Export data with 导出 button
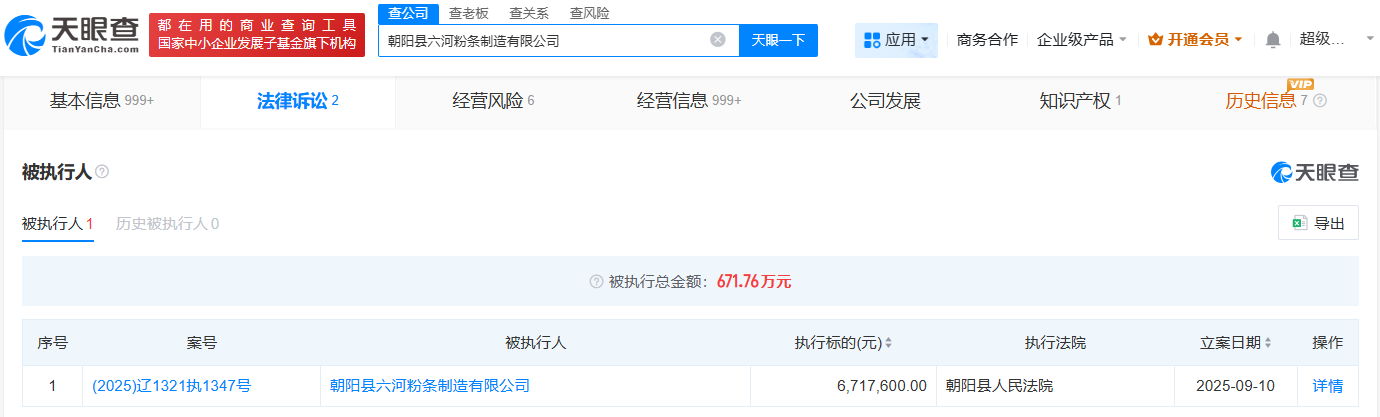Viewport: 1380px width, 417px height. (x=1318, y=223)
